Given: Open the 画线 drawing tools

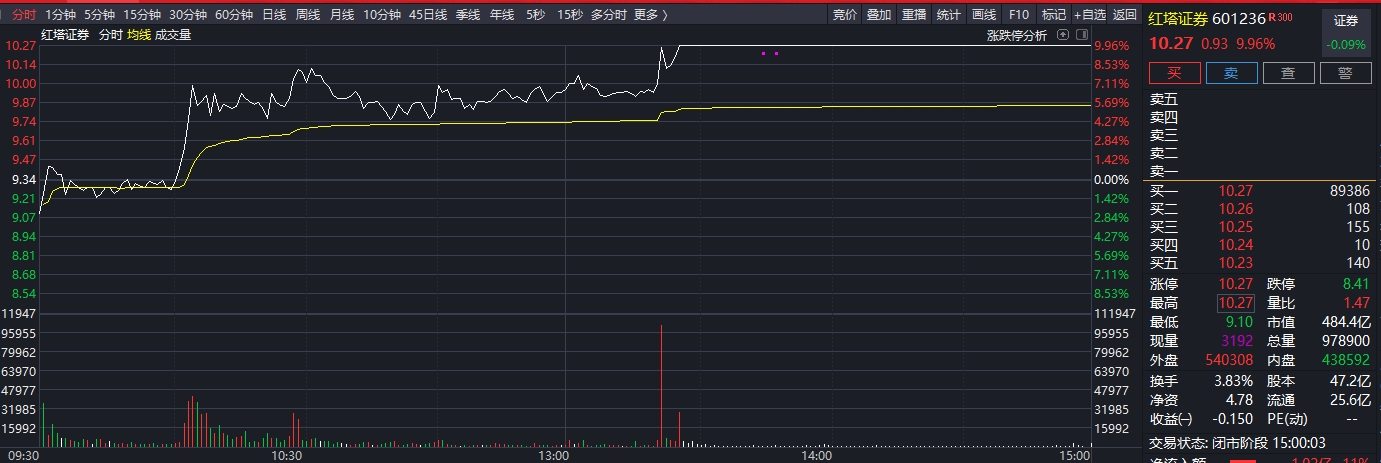Looking at the screenshot, I should coord(984,15).
